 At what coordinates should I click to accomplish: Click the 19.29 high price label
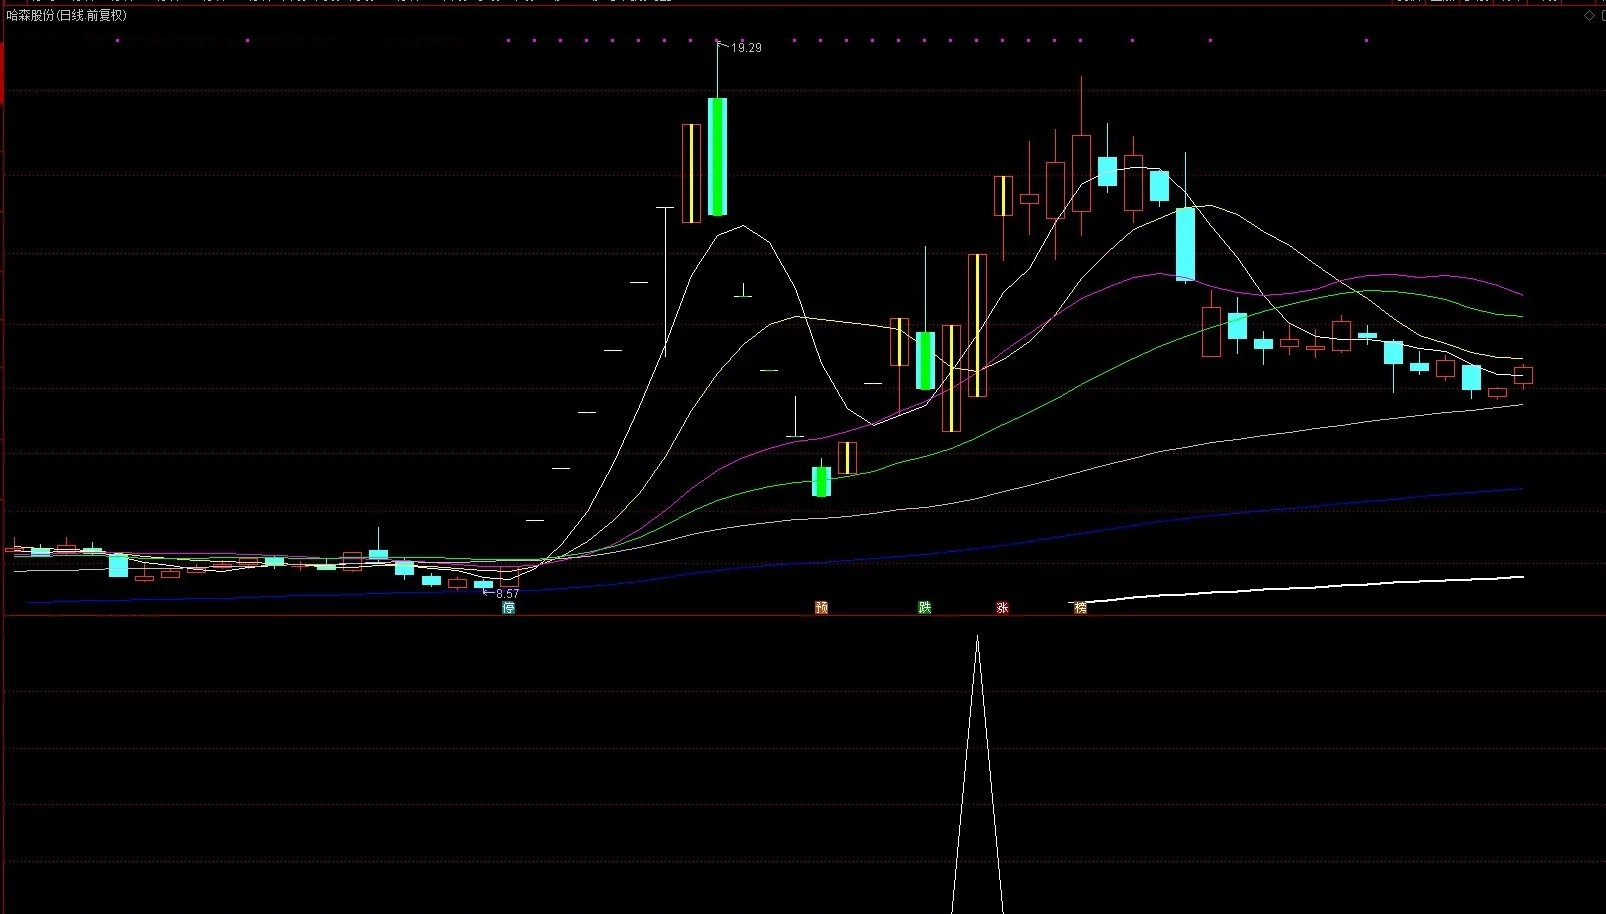[746, 48]
